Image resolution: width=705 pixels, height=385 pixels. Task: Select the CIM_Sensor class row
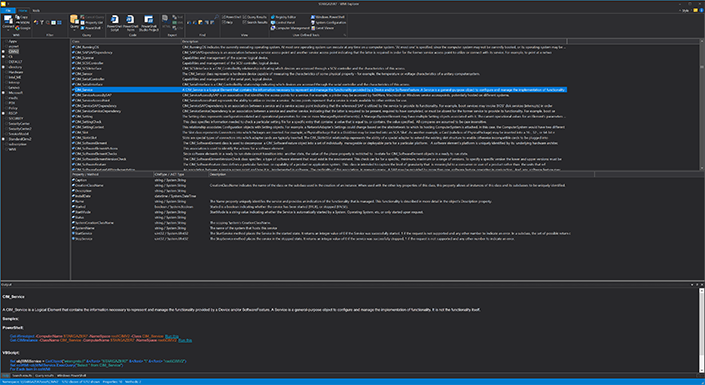coord(319,74)
